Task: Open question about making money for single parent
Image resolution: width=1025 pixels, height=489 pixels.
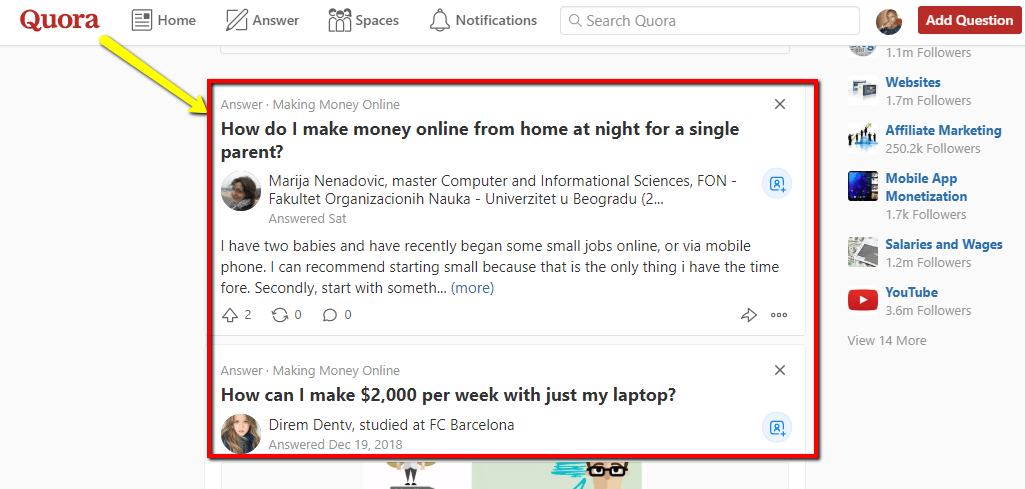Action: pyautogui.click(x=480, y=141)
